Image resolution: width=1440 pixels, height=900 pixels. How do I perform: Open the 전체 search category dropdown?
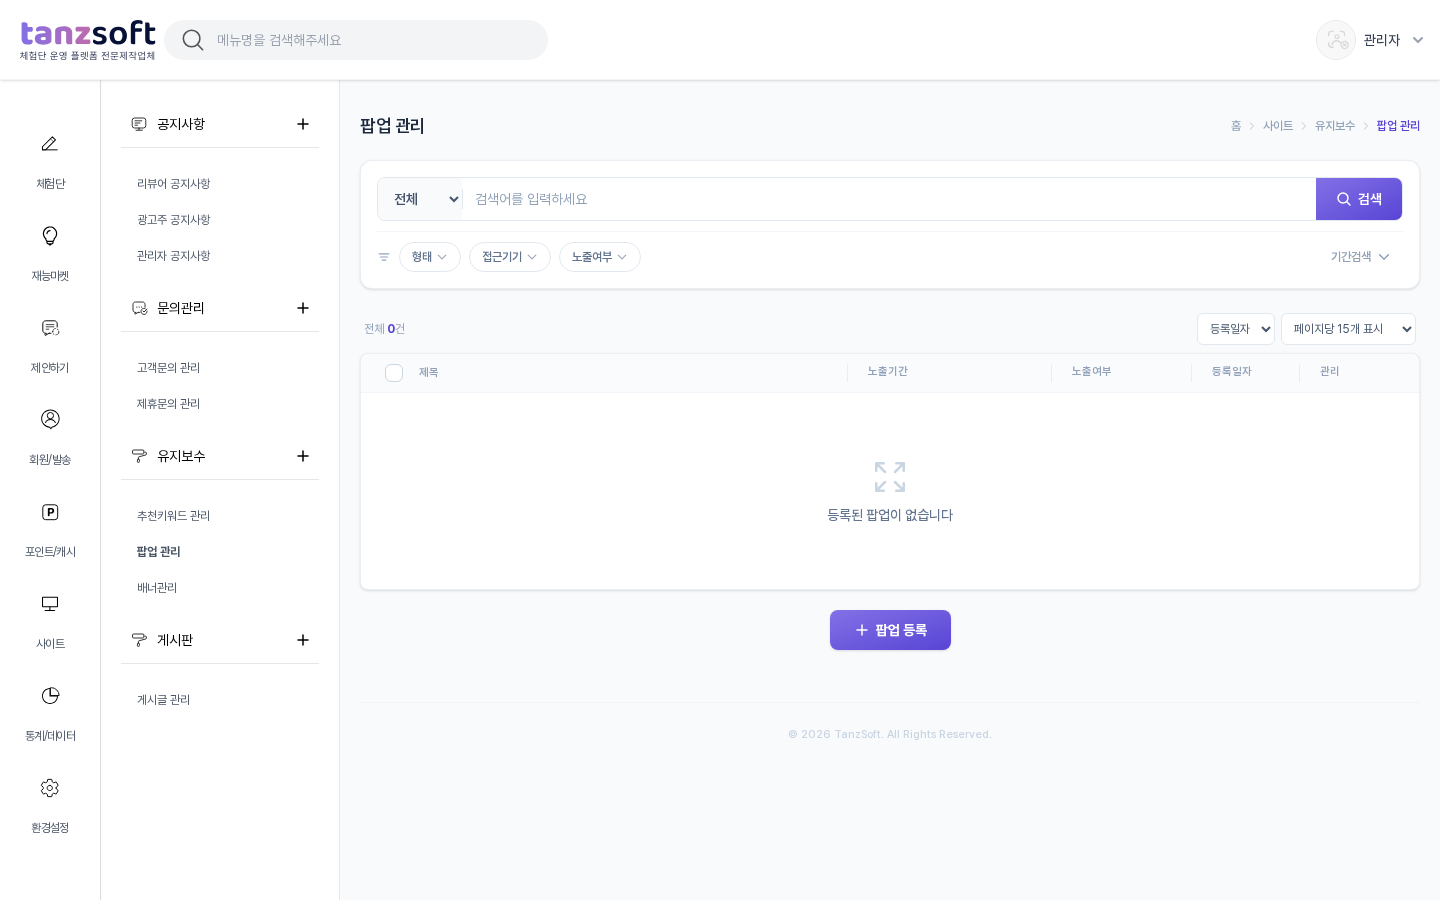point(421,199)
